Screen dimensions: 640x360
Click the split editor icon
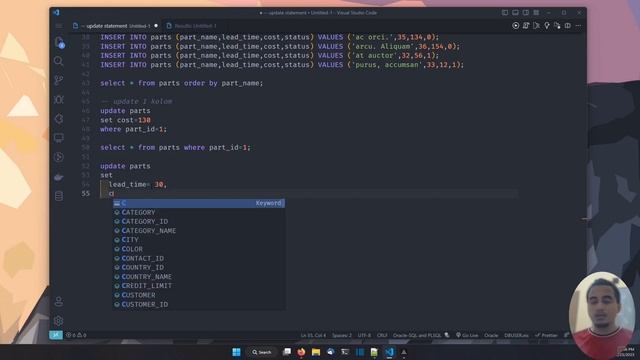pos(567,26)
